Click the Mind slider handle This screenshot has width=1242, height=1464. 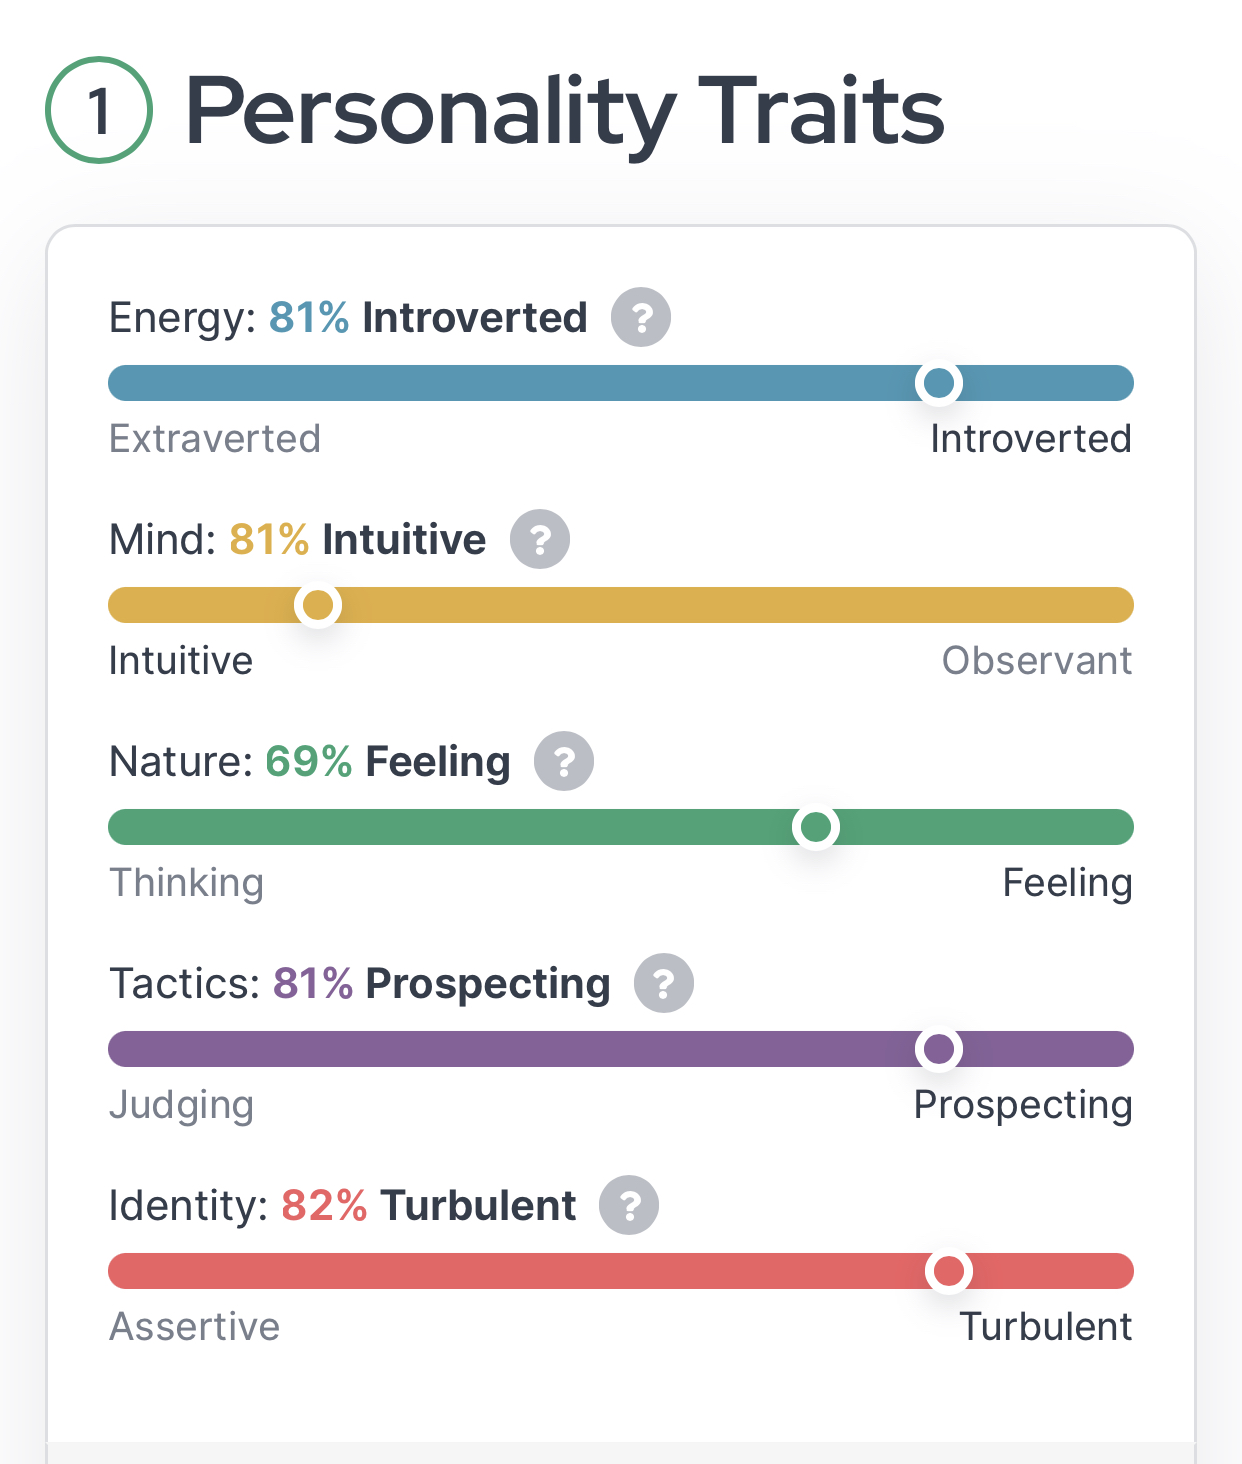318,605
